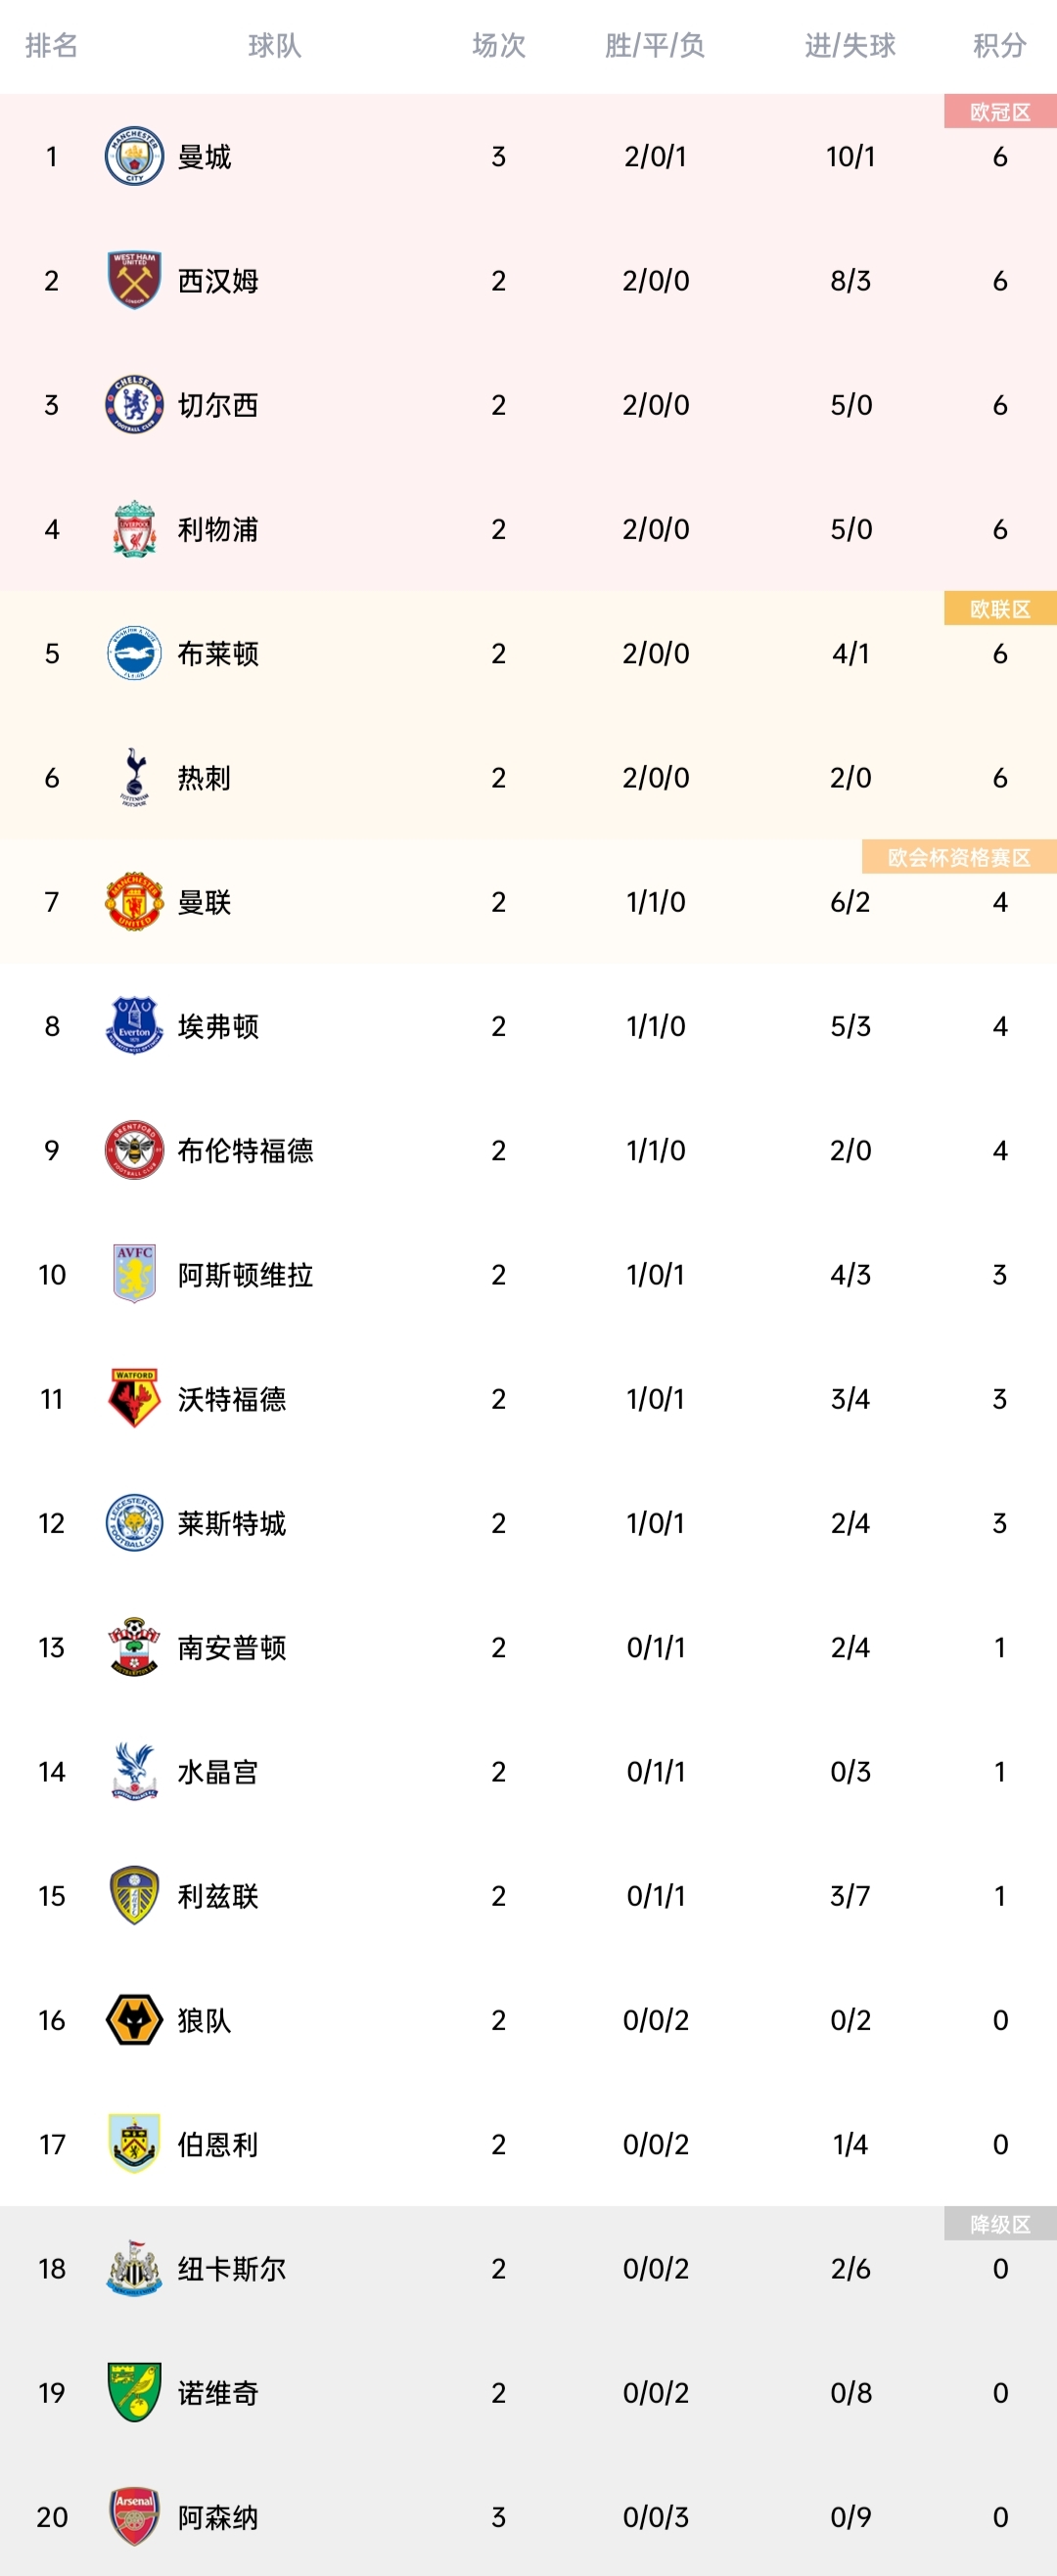Tap the West Ham United crest
The image size is (1057, 2576).
pos(134,280)
